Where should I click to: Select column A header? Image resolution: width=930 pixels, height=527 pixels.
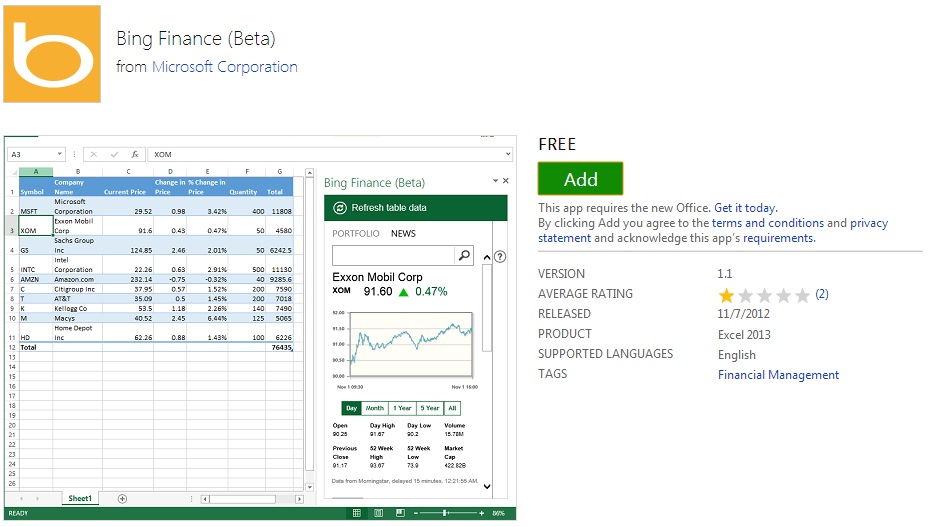click(x=36, y=172)
